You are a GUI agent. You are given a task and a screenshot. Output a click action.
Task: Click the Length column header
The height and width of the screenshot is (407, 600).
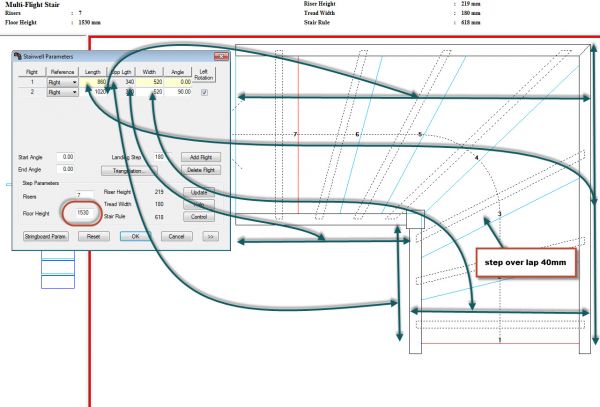tap(93, 72)
